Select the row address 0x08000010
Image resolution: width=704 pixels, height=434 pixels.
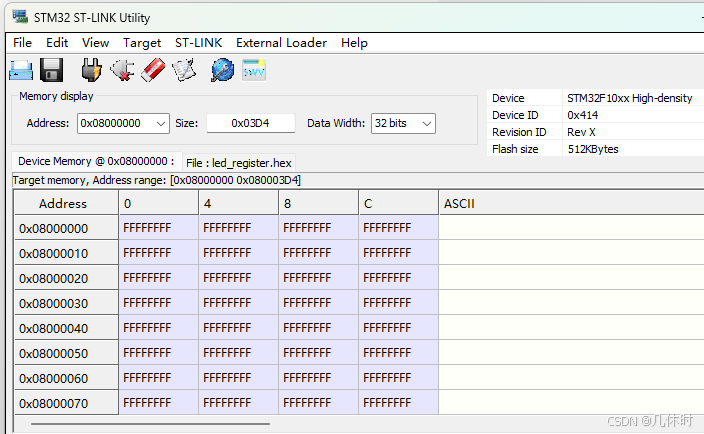click(x=66, y=253)
